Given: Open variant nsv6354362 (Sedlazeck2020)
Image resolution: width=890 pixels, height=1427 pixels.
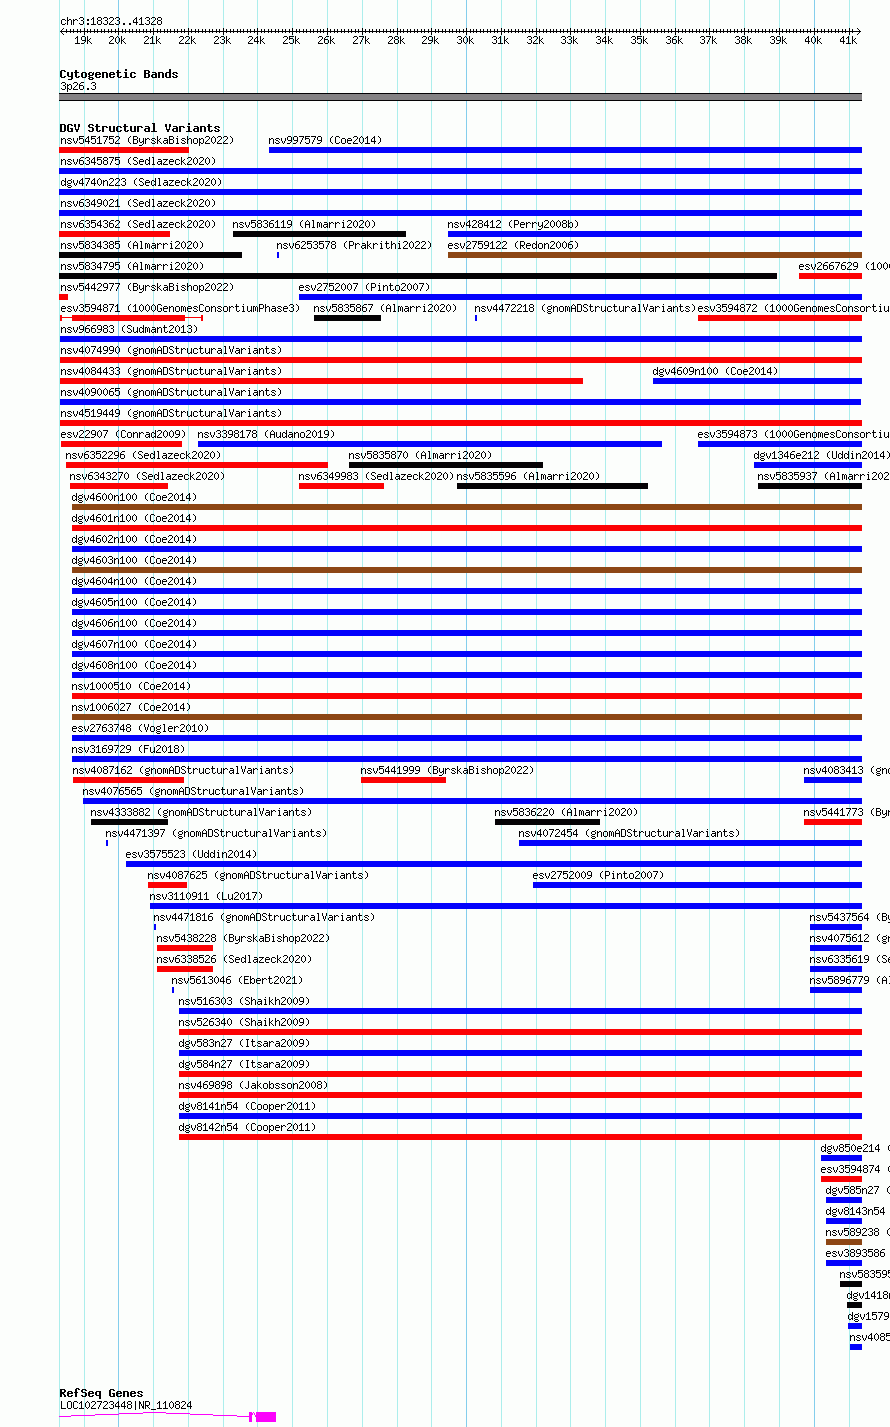Looking at the screenshot, I should 114,234.
